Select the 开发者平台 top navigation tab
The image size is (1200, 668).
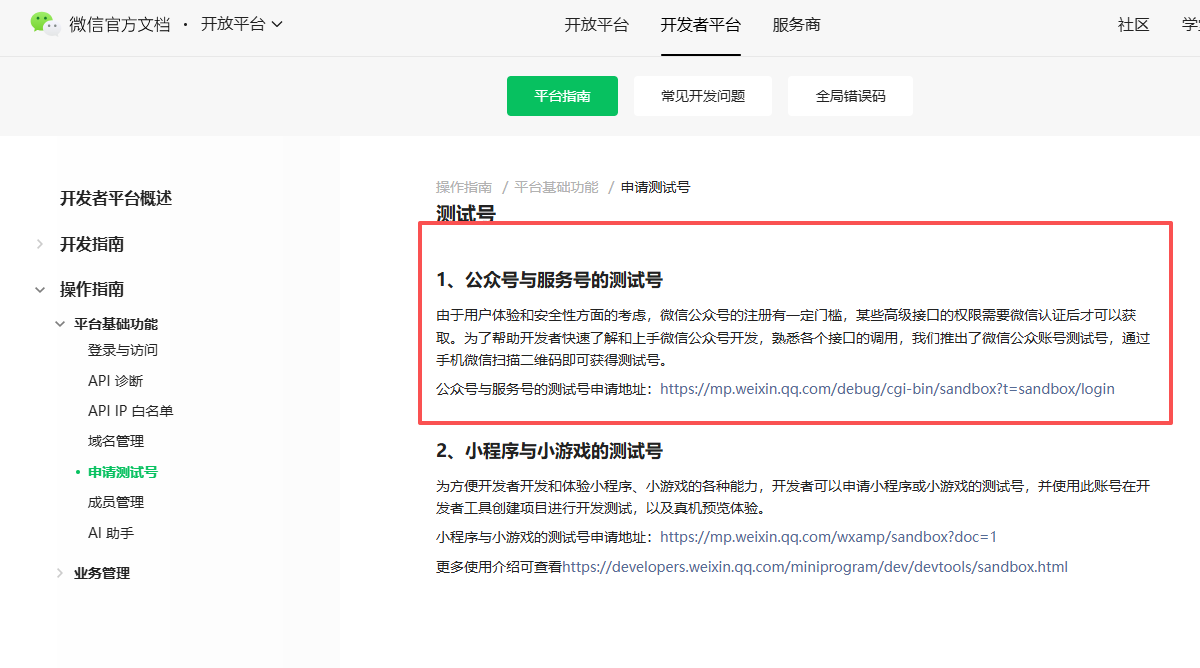701,25
